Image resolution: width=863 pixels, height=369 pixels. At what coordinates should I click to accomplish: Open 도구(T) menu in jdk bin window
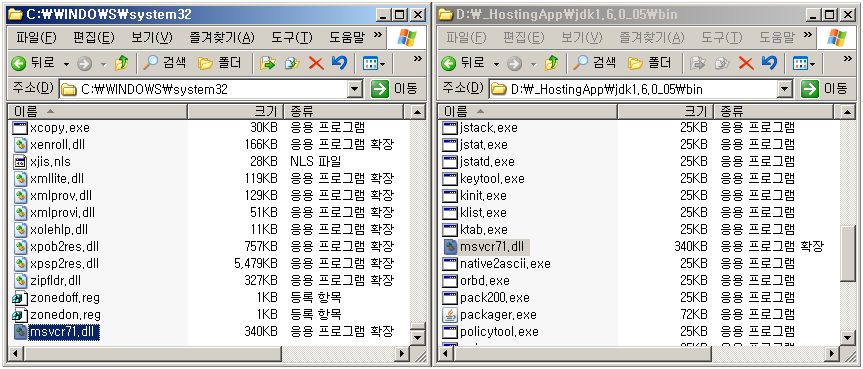[722, 38]
